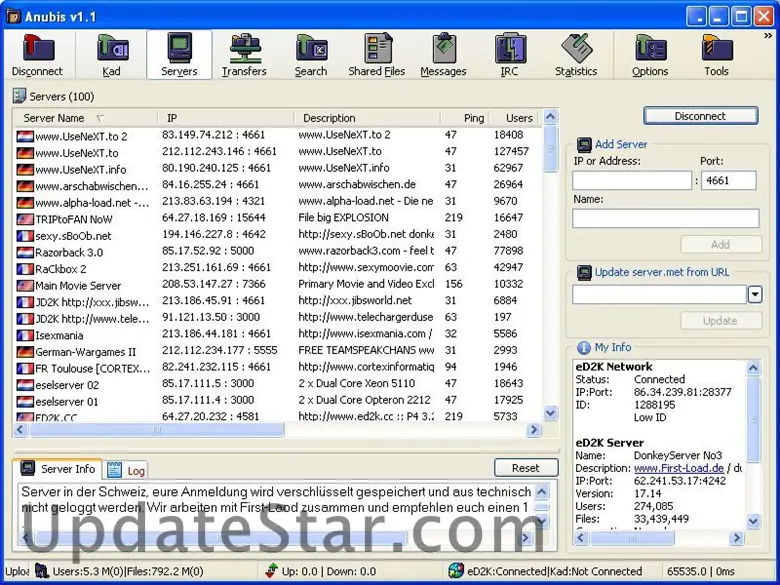Viewport: 780px width, 585px height.
Task: Click the IP or Address input field
Action: 632,181
